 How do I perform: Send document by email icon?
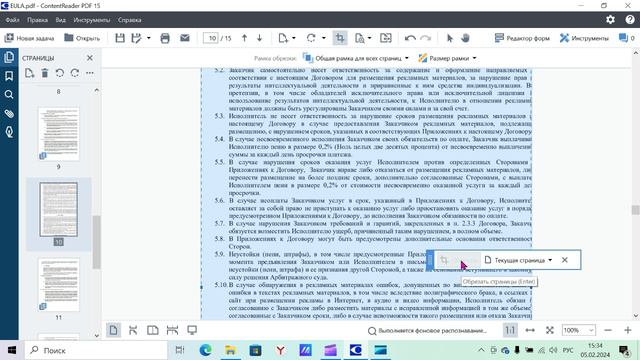click(x=185, y=38)
